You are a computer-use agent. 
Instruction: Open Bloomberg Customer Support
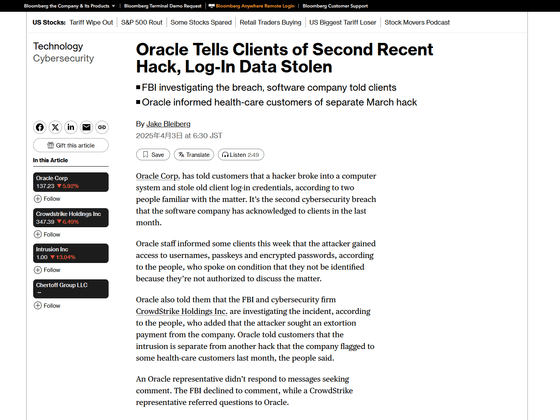[x=335, y=6]
